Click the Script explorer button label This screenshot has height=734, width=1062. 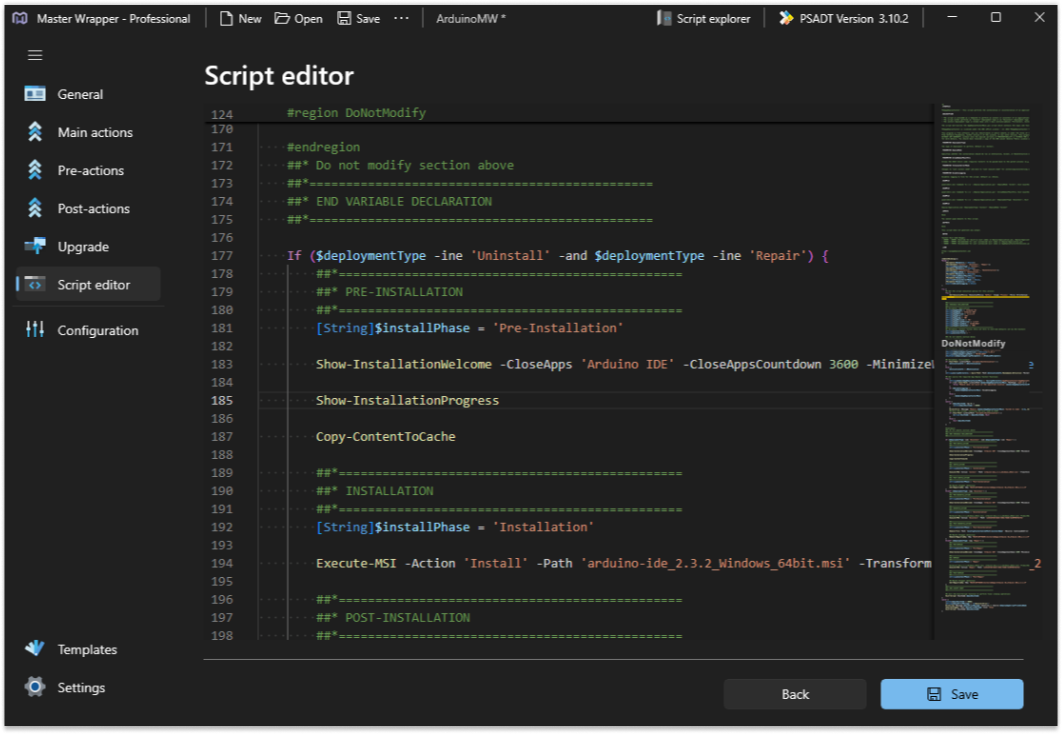point(713,19)
